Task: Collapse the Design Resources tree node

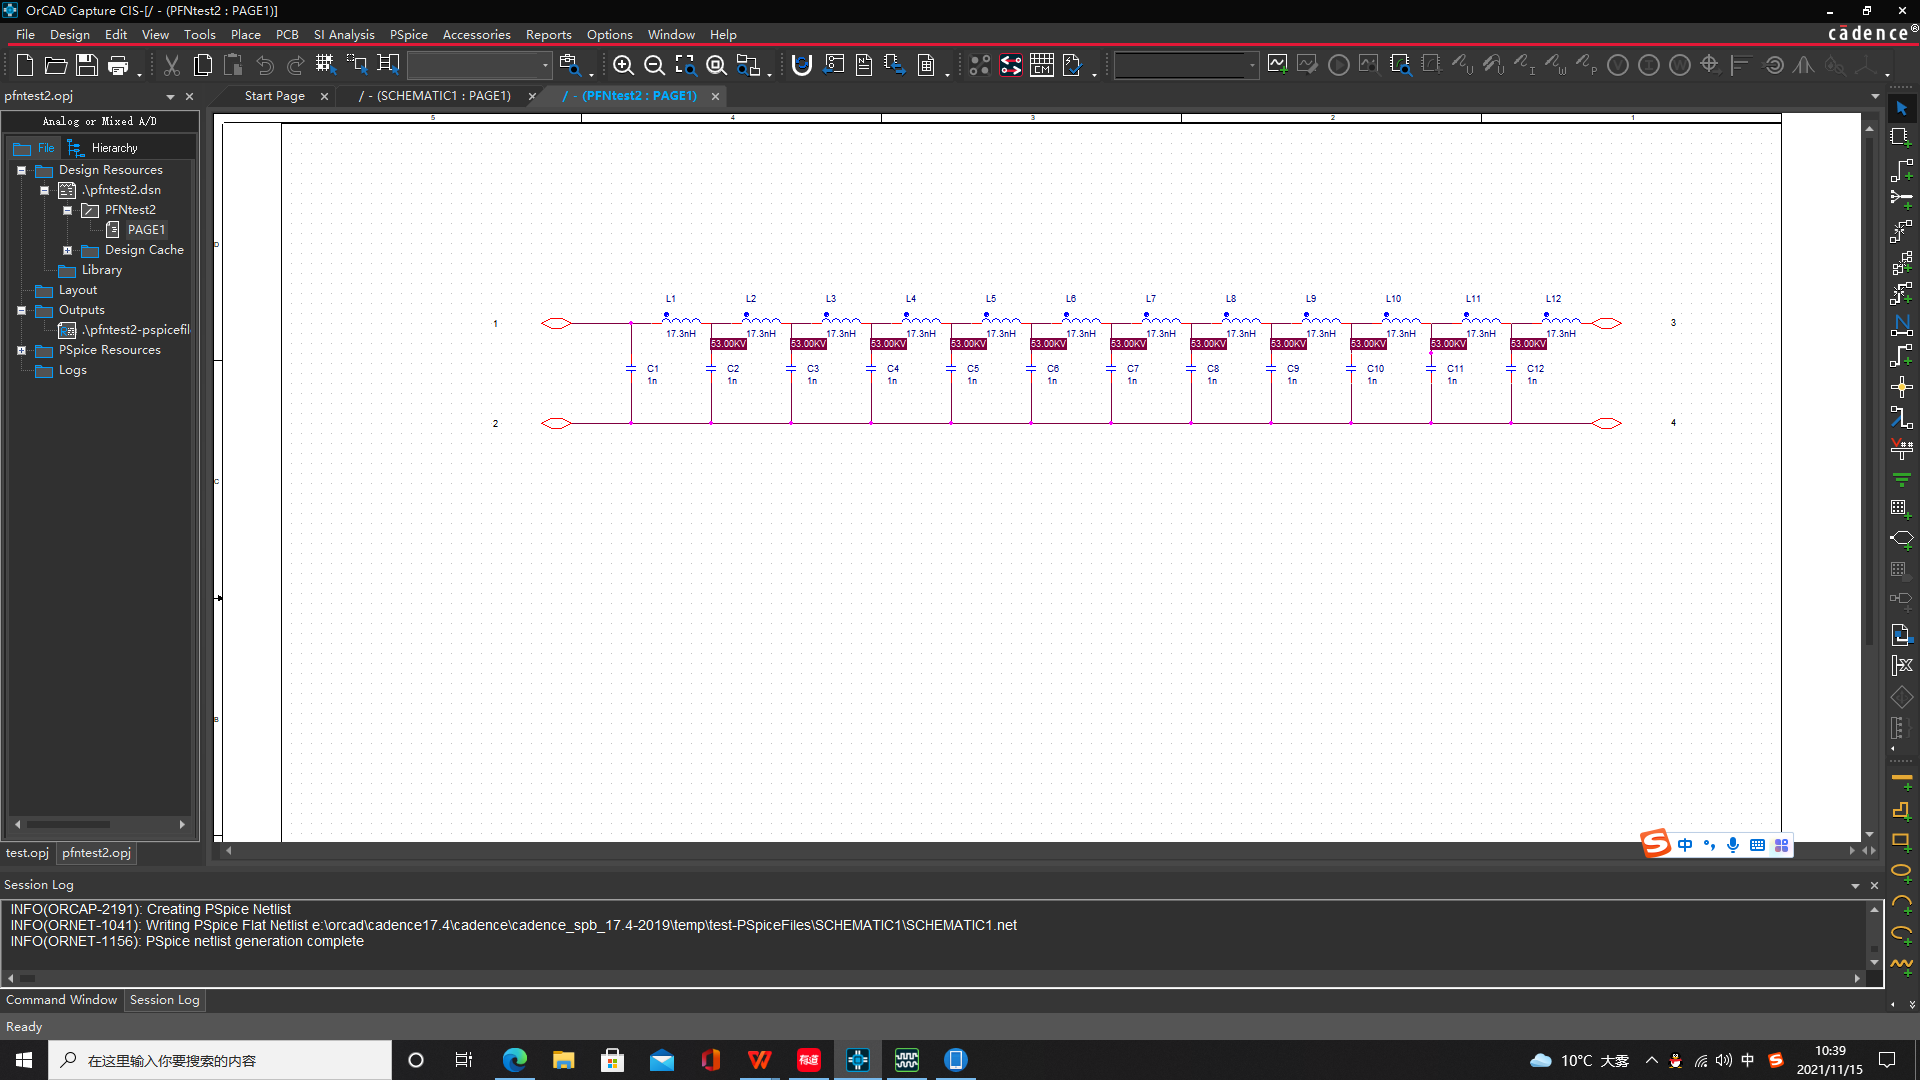Action: point(21,170)
